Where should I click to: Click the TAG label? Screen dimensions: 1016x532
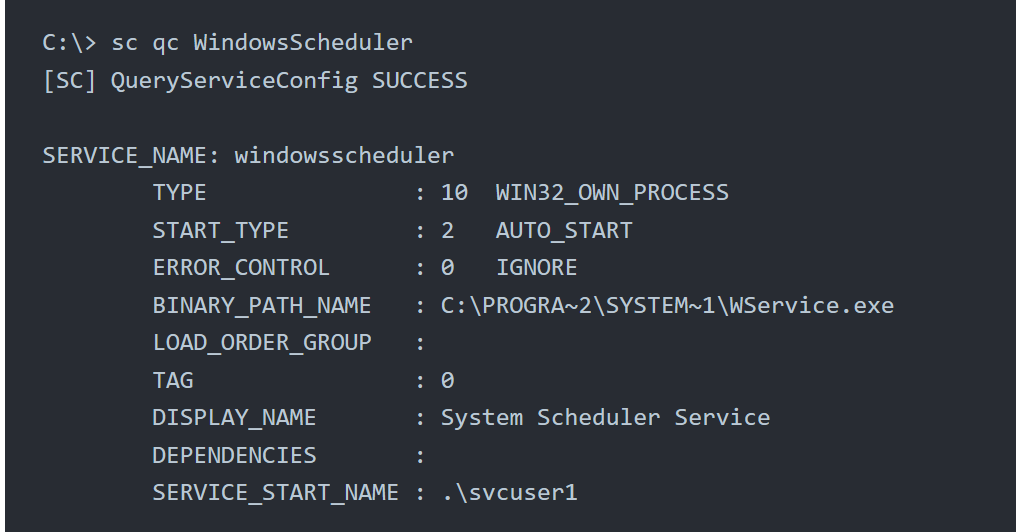click(173, 380)
